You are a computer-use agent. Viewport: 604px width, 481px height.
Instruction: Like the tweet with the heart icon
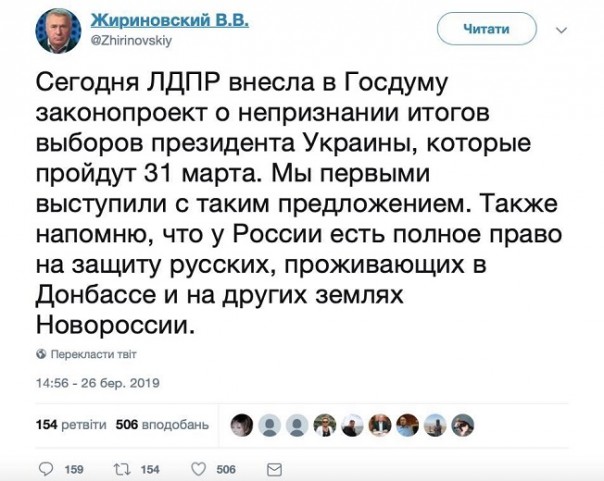pos(198,468)
